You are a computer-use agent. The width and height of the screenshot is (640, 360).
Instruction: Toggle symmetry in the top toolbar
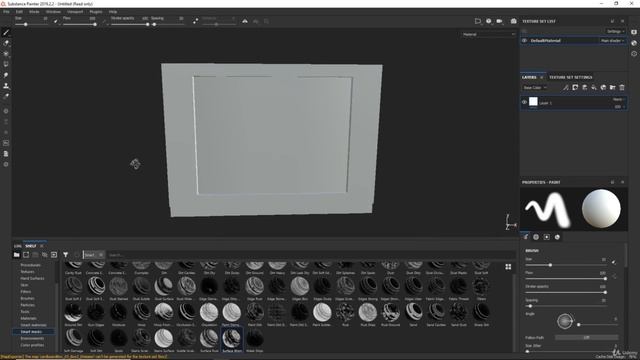[x=245, y=21]
